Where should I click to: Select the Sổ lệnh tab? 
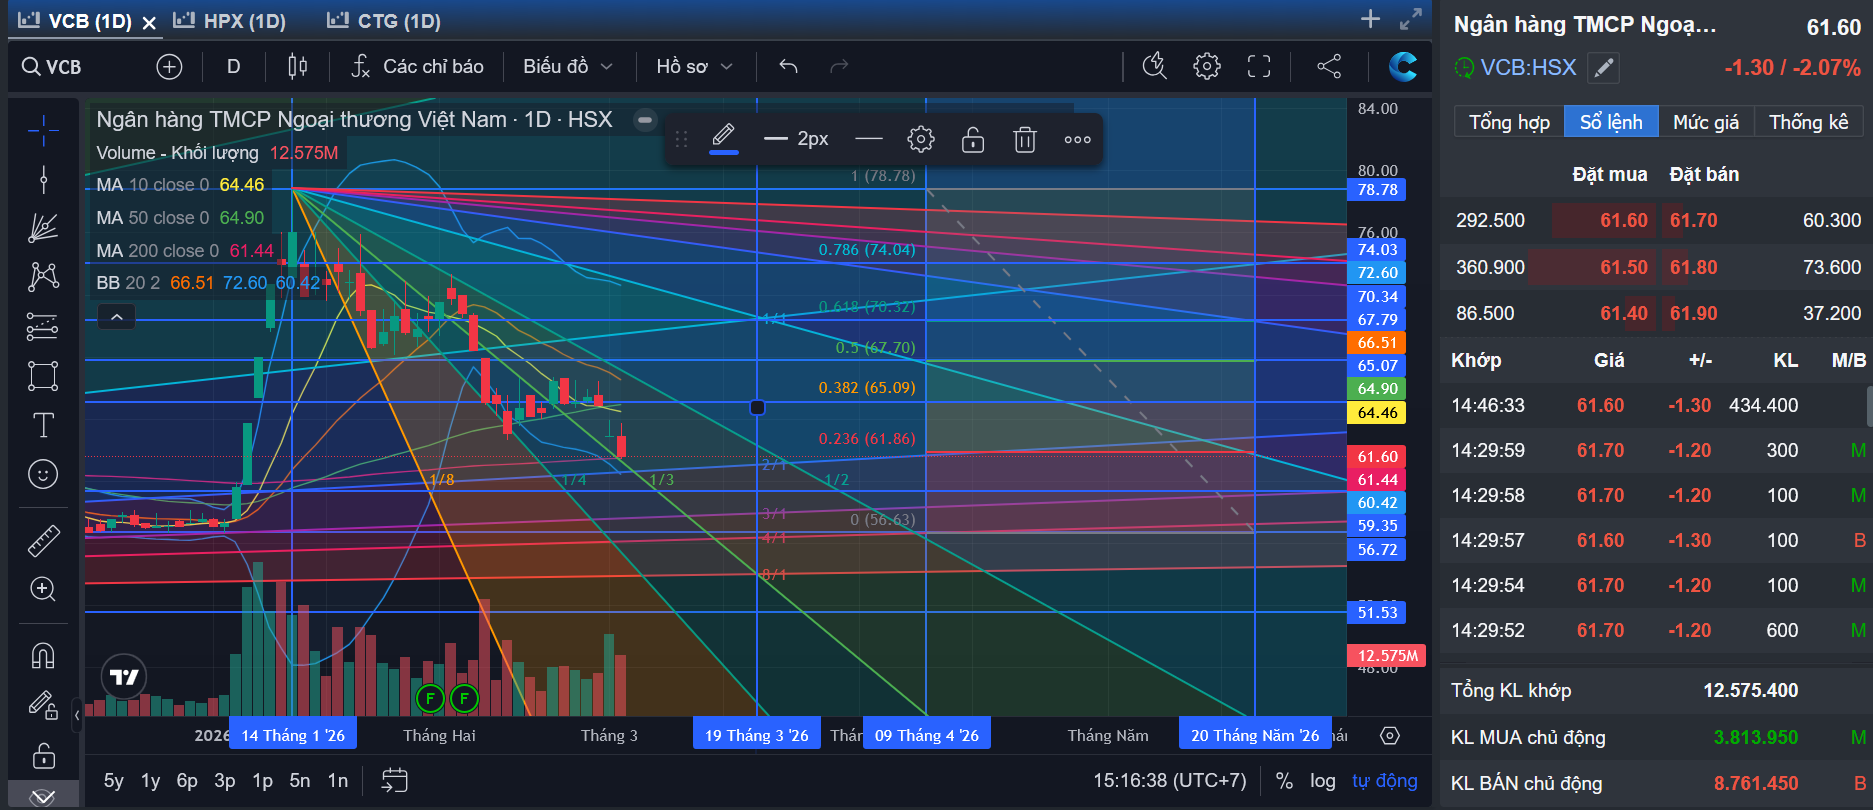click(x=1611, y=122)
